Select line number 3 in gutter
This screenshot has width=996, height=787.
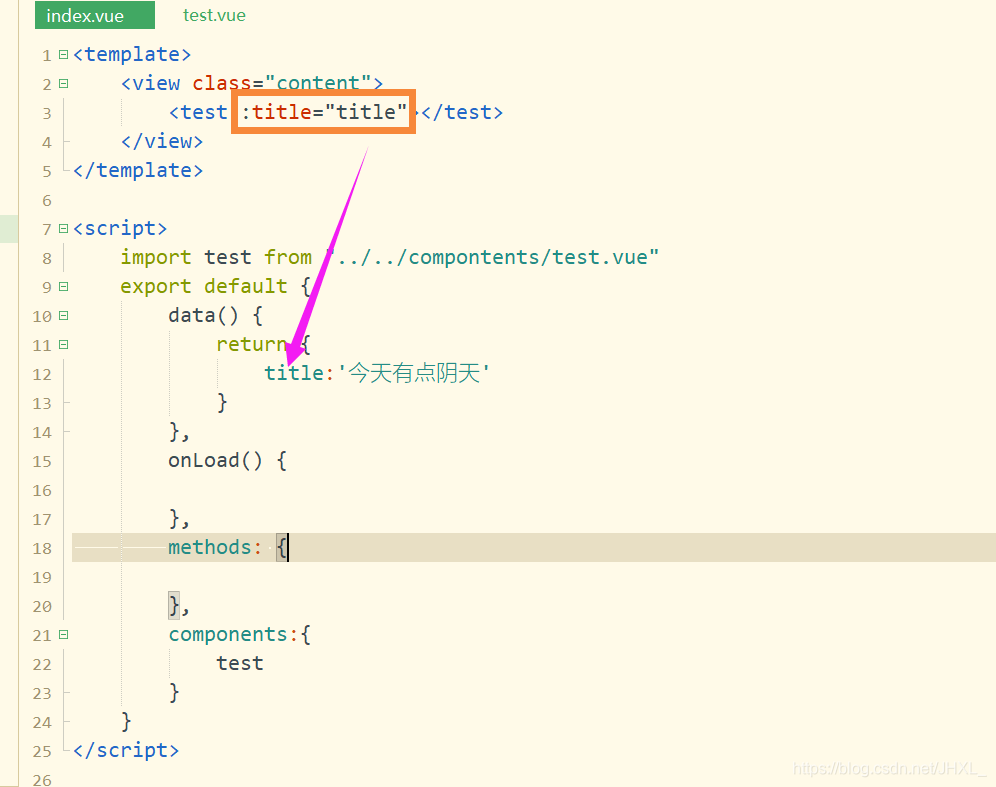point(47,114)
